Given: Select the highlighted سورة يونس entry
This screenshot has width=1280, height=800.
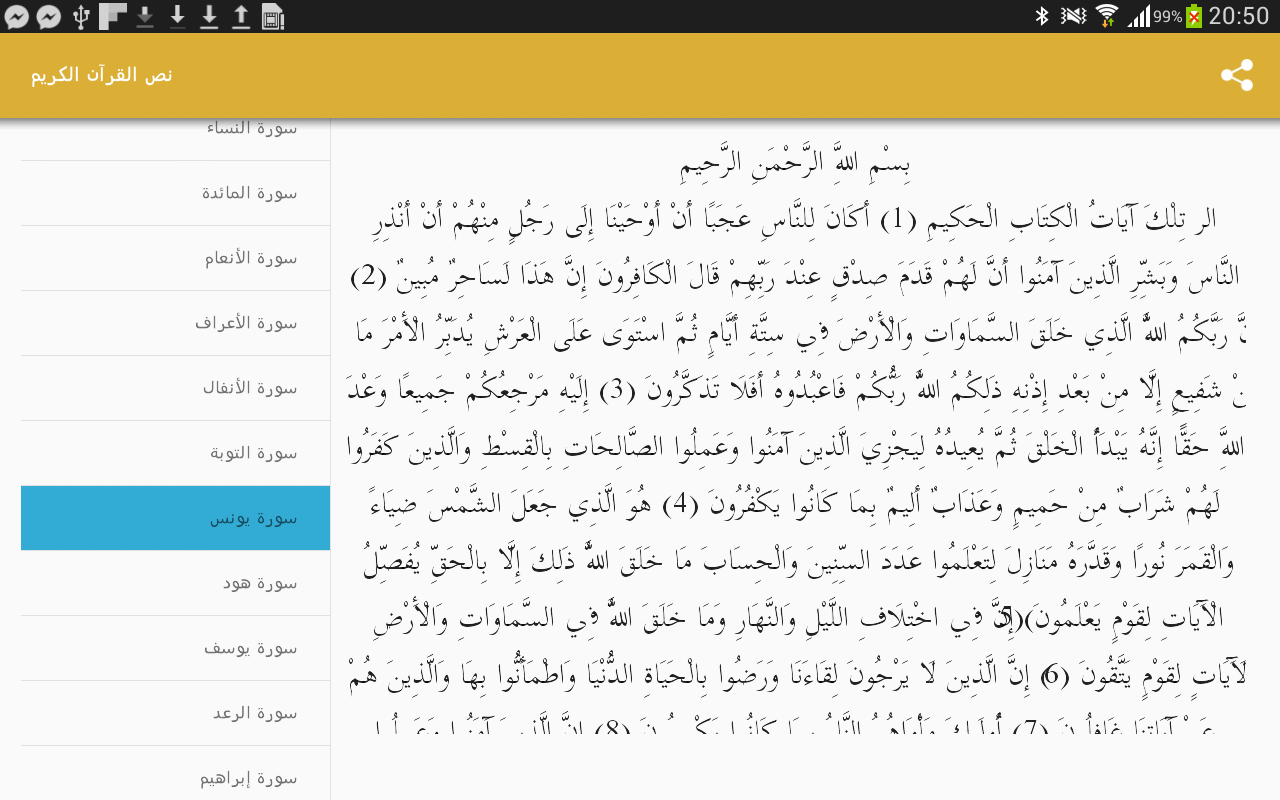Looking at the screenshot, I should (175, 518).
